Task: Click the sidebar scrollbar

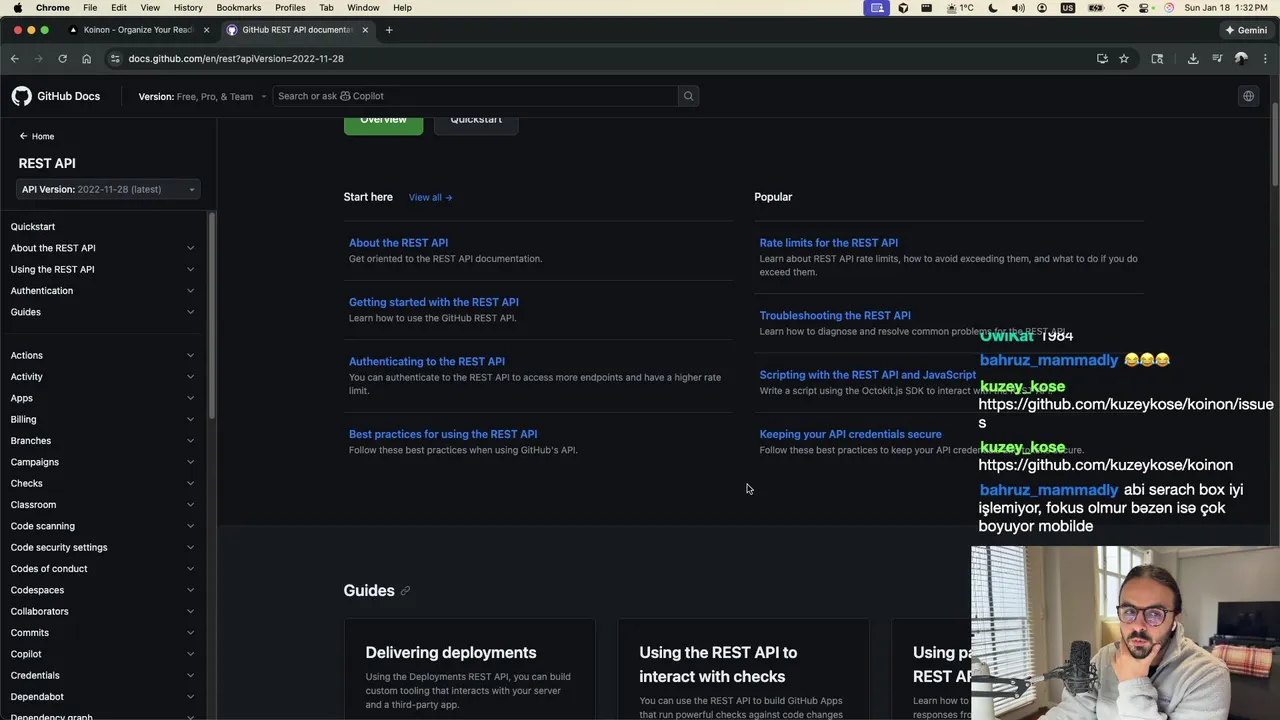Action: (x=211, y=316)
